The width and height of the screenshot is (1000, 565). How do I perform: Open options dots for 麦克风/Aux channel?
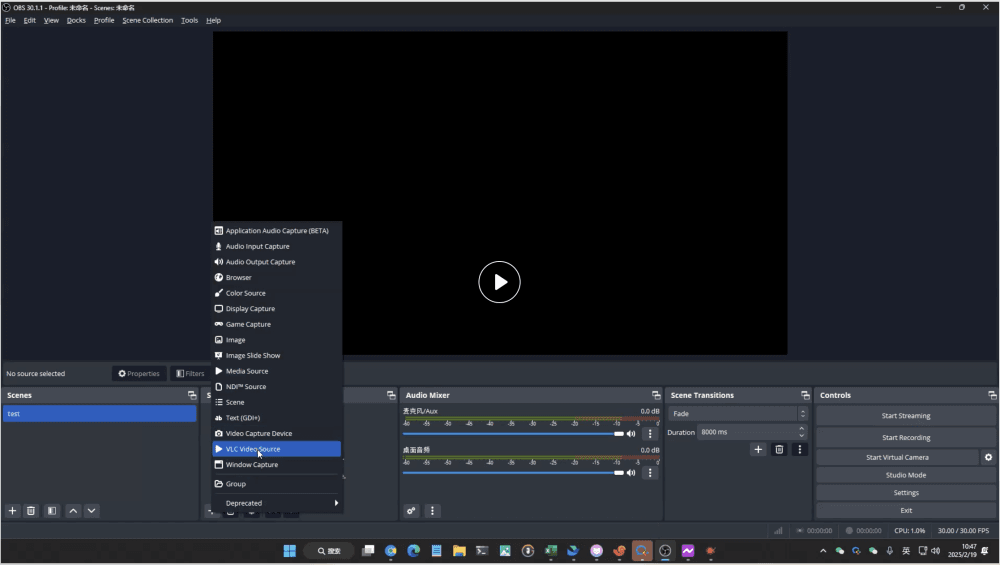(650, 434)
